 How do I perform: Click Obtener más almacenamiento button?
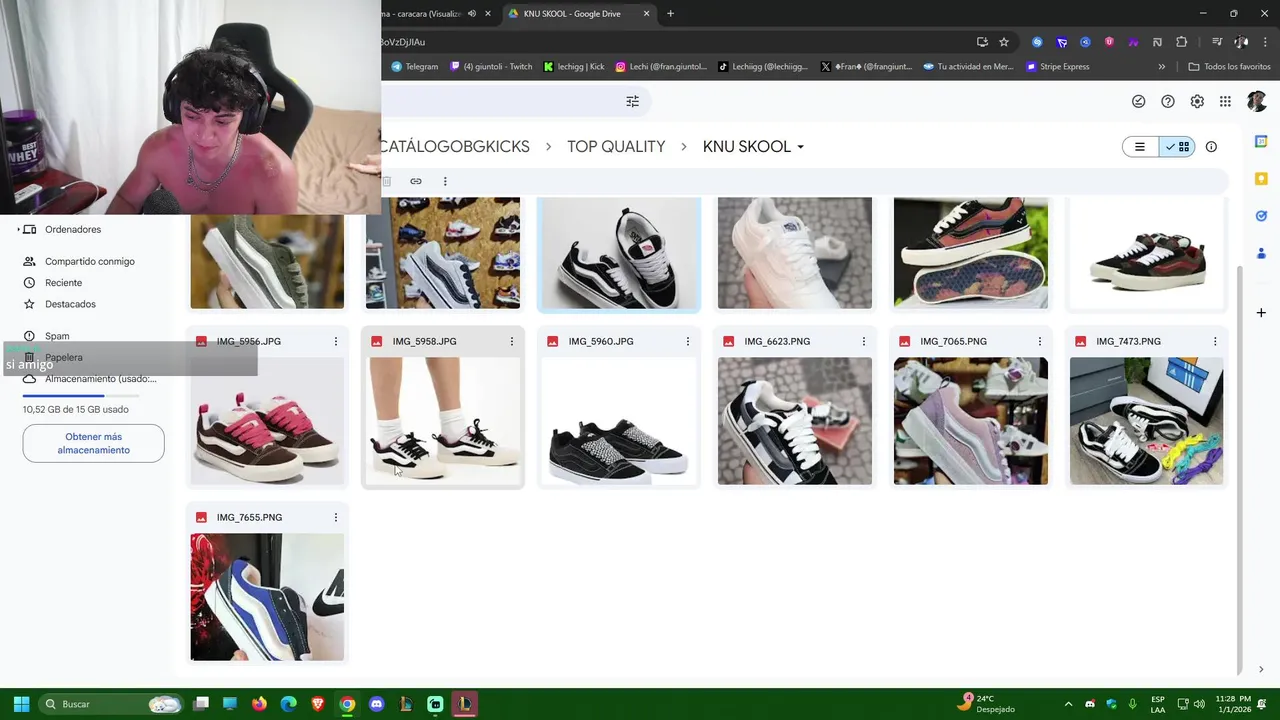[x=94, y=443]
